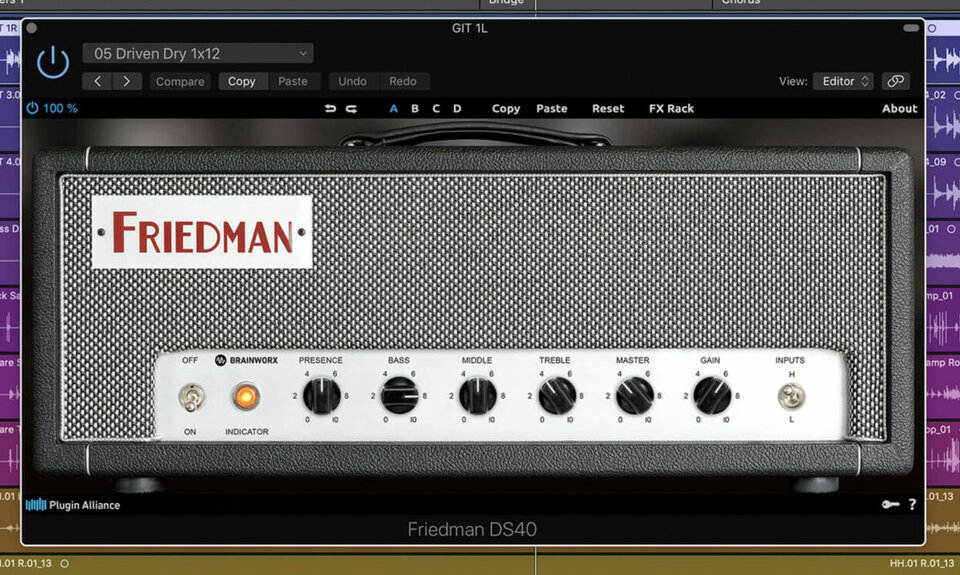Select settings slot B
The width and height of the screenshot is (960, 575).
415,109
